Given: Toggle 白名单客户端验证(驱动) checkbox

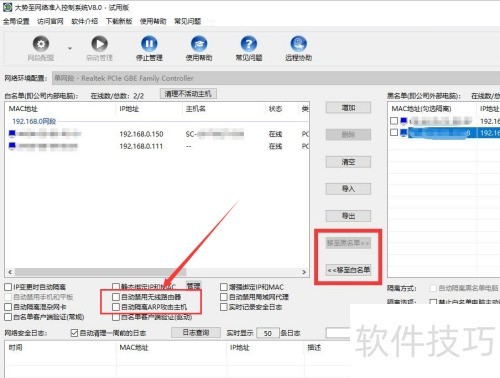Looking at the screenshot, I should coord(116,317).
